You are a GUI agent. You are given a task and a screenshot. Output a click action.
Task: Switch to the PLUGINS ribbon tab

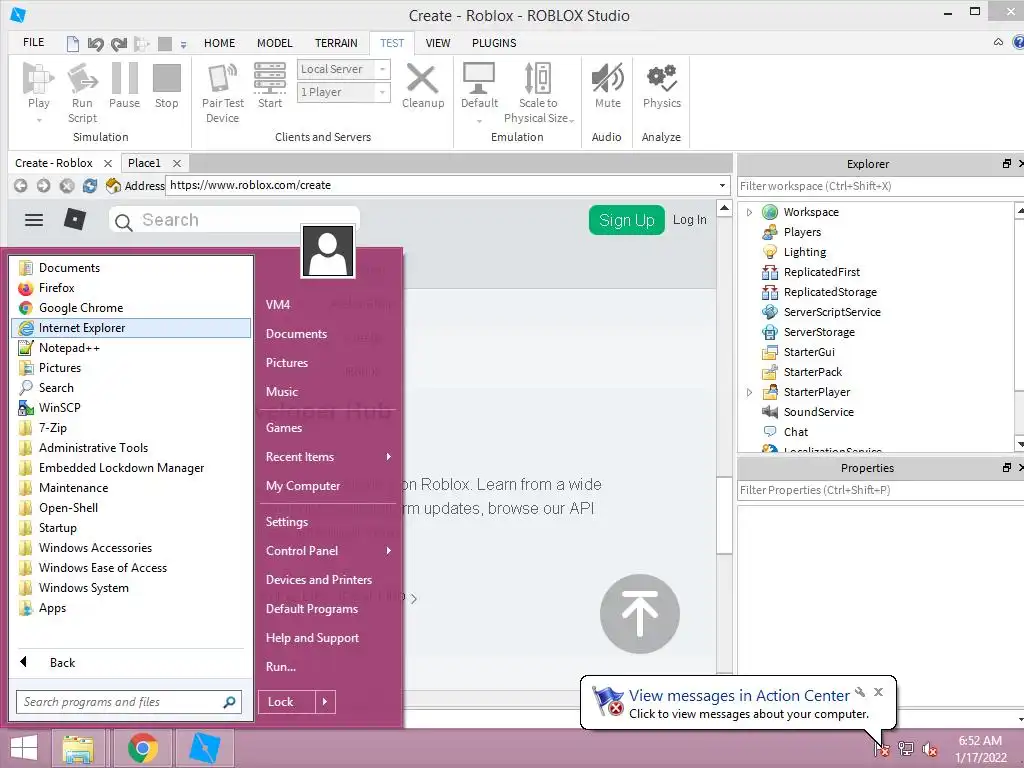[x=494, y=43]
